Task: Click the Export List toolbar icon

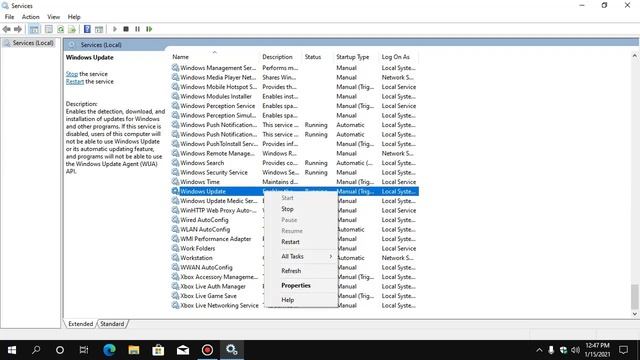Action: pos(72,29)
